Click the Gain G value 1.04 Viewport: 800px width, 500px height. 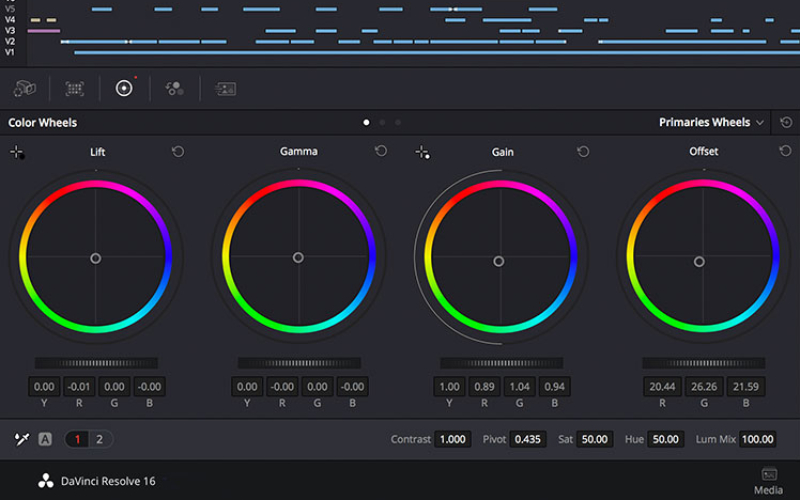[x=519, y=387]
